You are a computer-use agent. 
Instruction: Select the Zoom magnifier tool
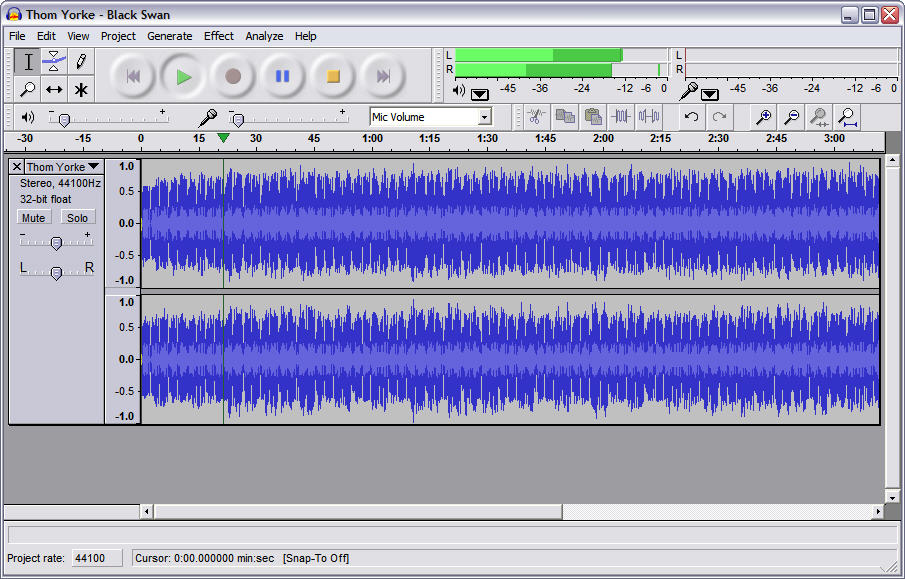[x=27, y=89]
